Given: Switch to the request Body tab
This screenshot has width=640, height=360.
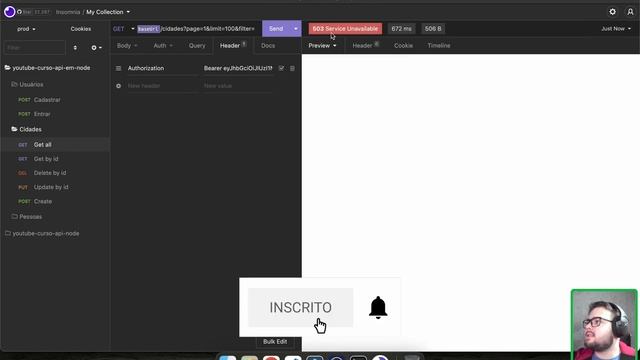Looking at the screenshot, I should (127, 46).
